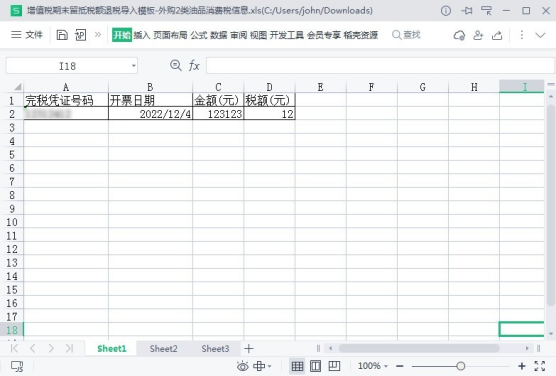Click the zoom slider handle
Screen dimensions: 556x376
(461, 366)
